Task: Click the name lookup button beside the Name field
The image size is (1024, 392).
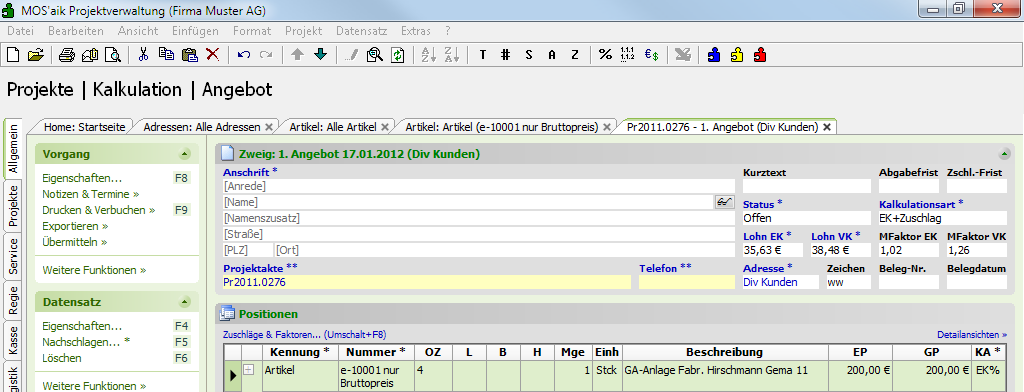Action: (724, 203)
